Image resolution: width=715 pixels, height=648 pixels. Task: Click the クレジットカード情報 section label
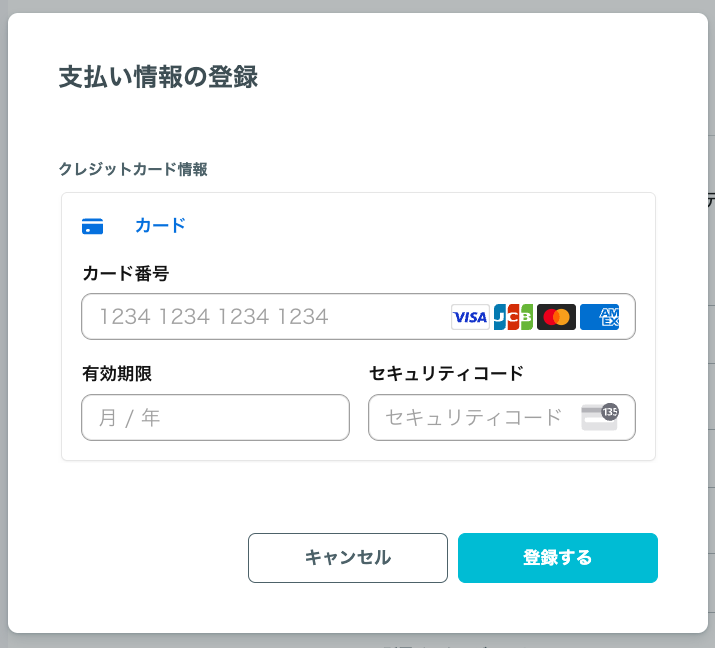point(133,169)
